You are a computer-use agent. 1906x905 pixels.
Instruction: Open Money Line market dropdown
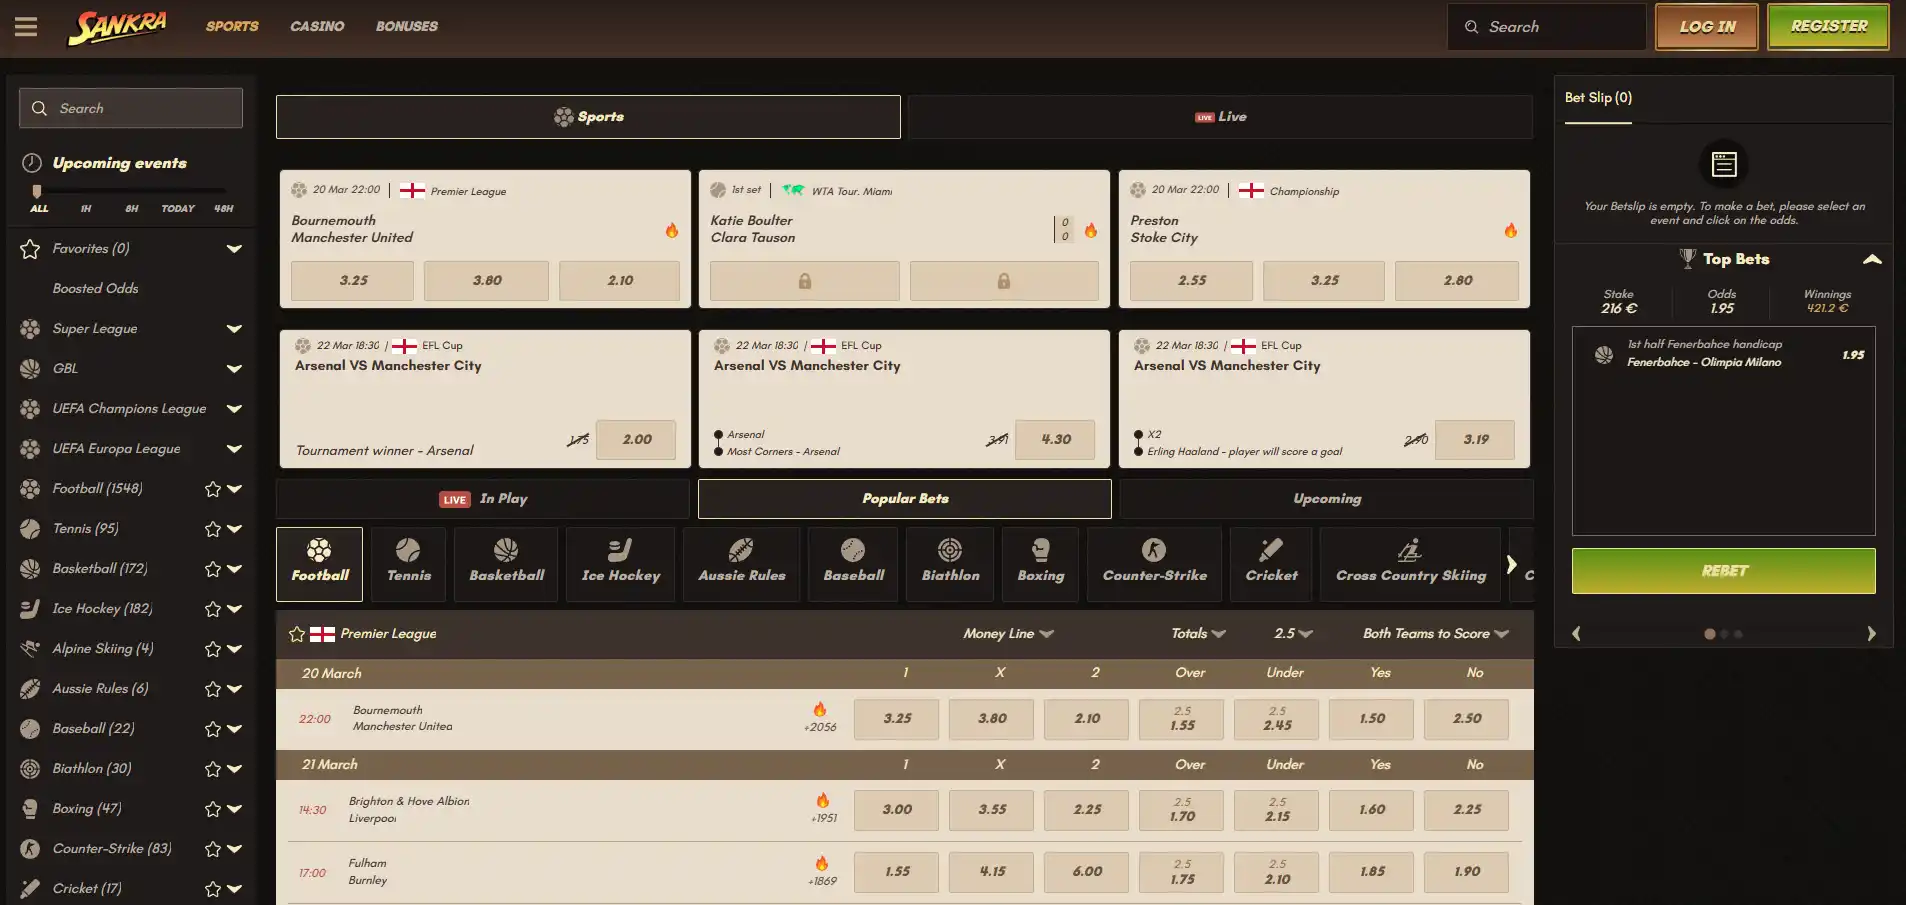coord(1008,634)
